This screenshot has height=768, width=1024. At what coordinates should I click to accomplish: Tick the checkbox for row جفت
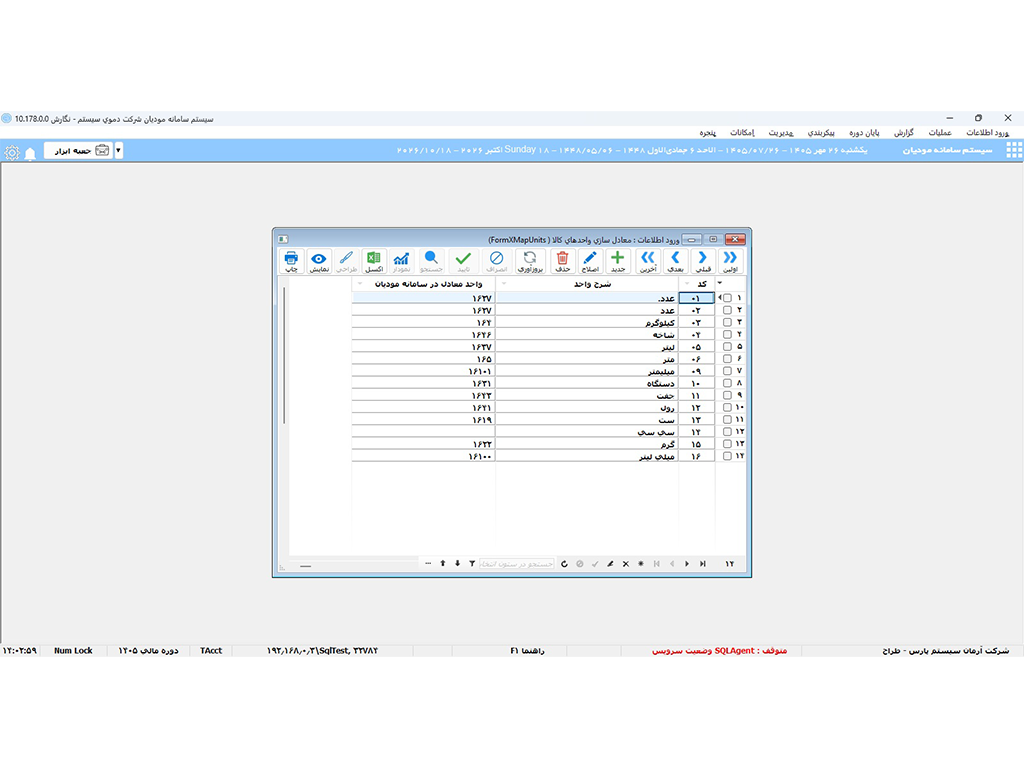(727, 395)
